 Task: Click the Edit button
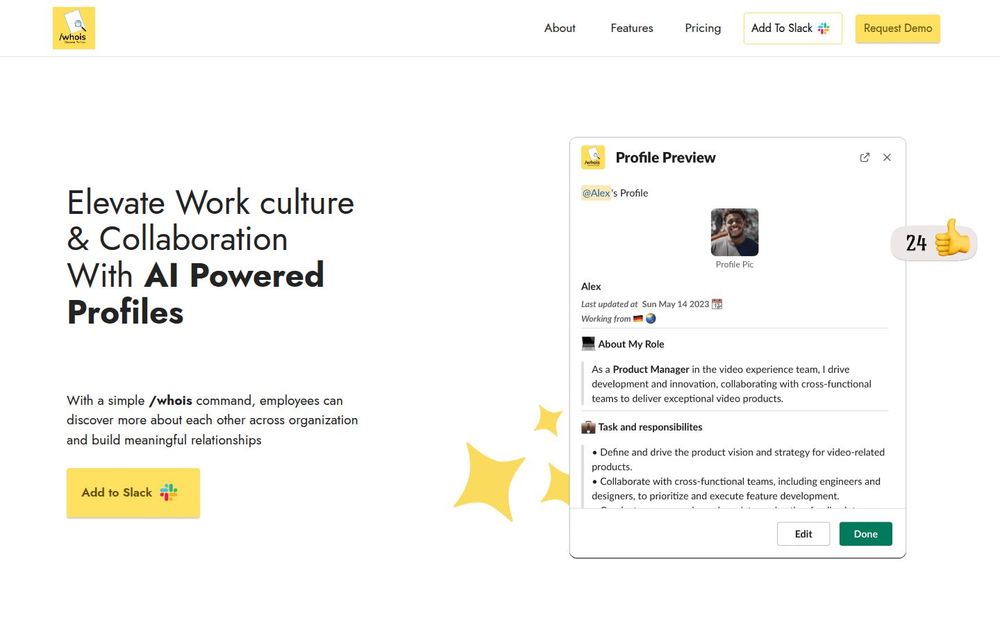pyautogui.click(x=803, y=534)
